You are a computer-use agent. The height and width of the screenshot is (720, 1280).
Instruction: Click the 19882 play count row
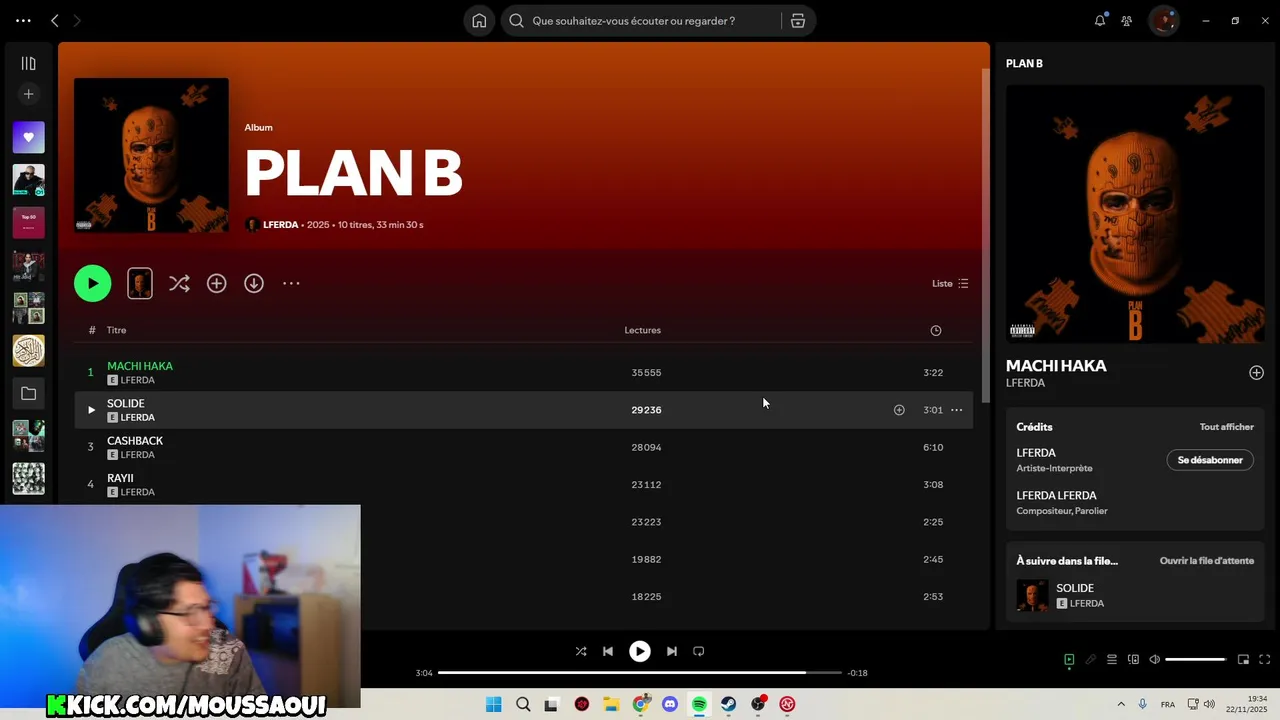click(646, 559)
